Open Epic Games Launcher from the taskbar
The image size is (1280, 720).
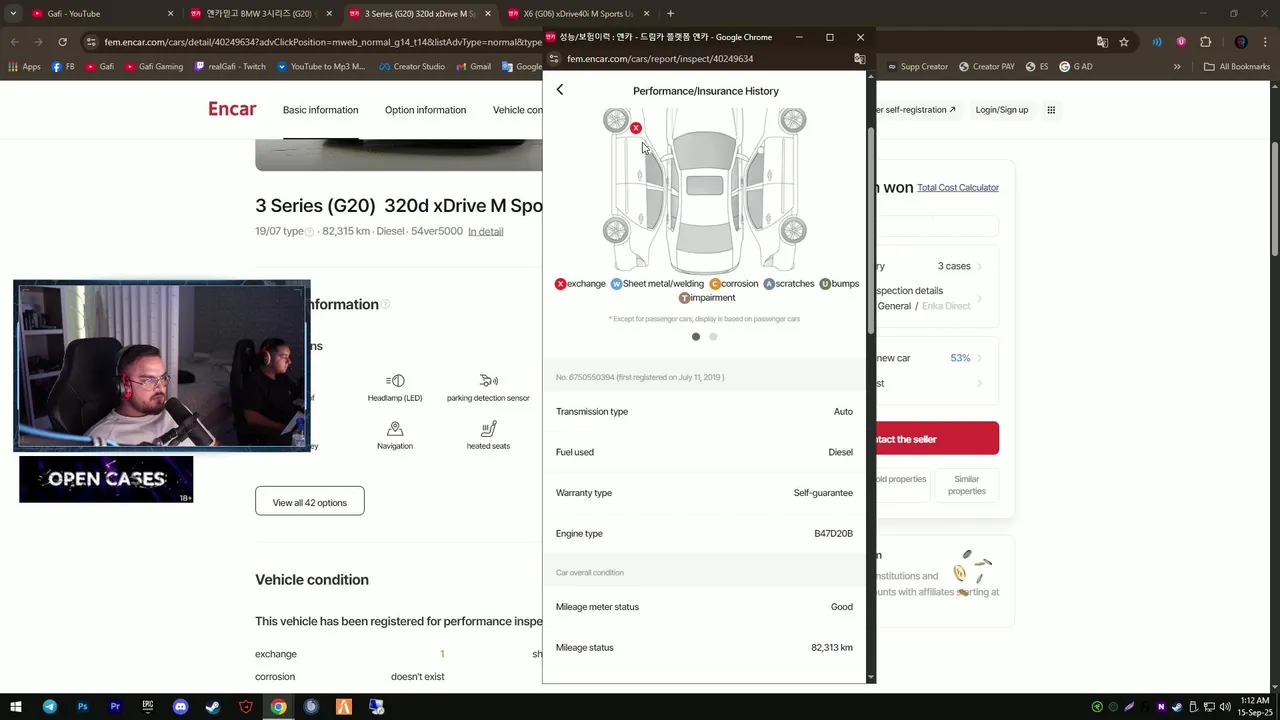click(148, 707)
